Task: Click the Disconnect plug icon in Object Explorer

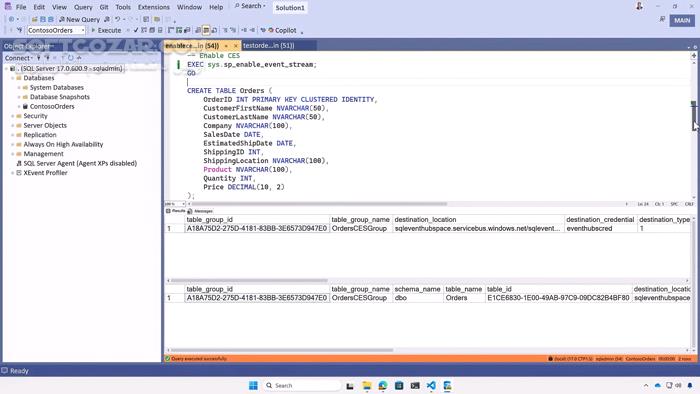Action: [x=47, y=58]
